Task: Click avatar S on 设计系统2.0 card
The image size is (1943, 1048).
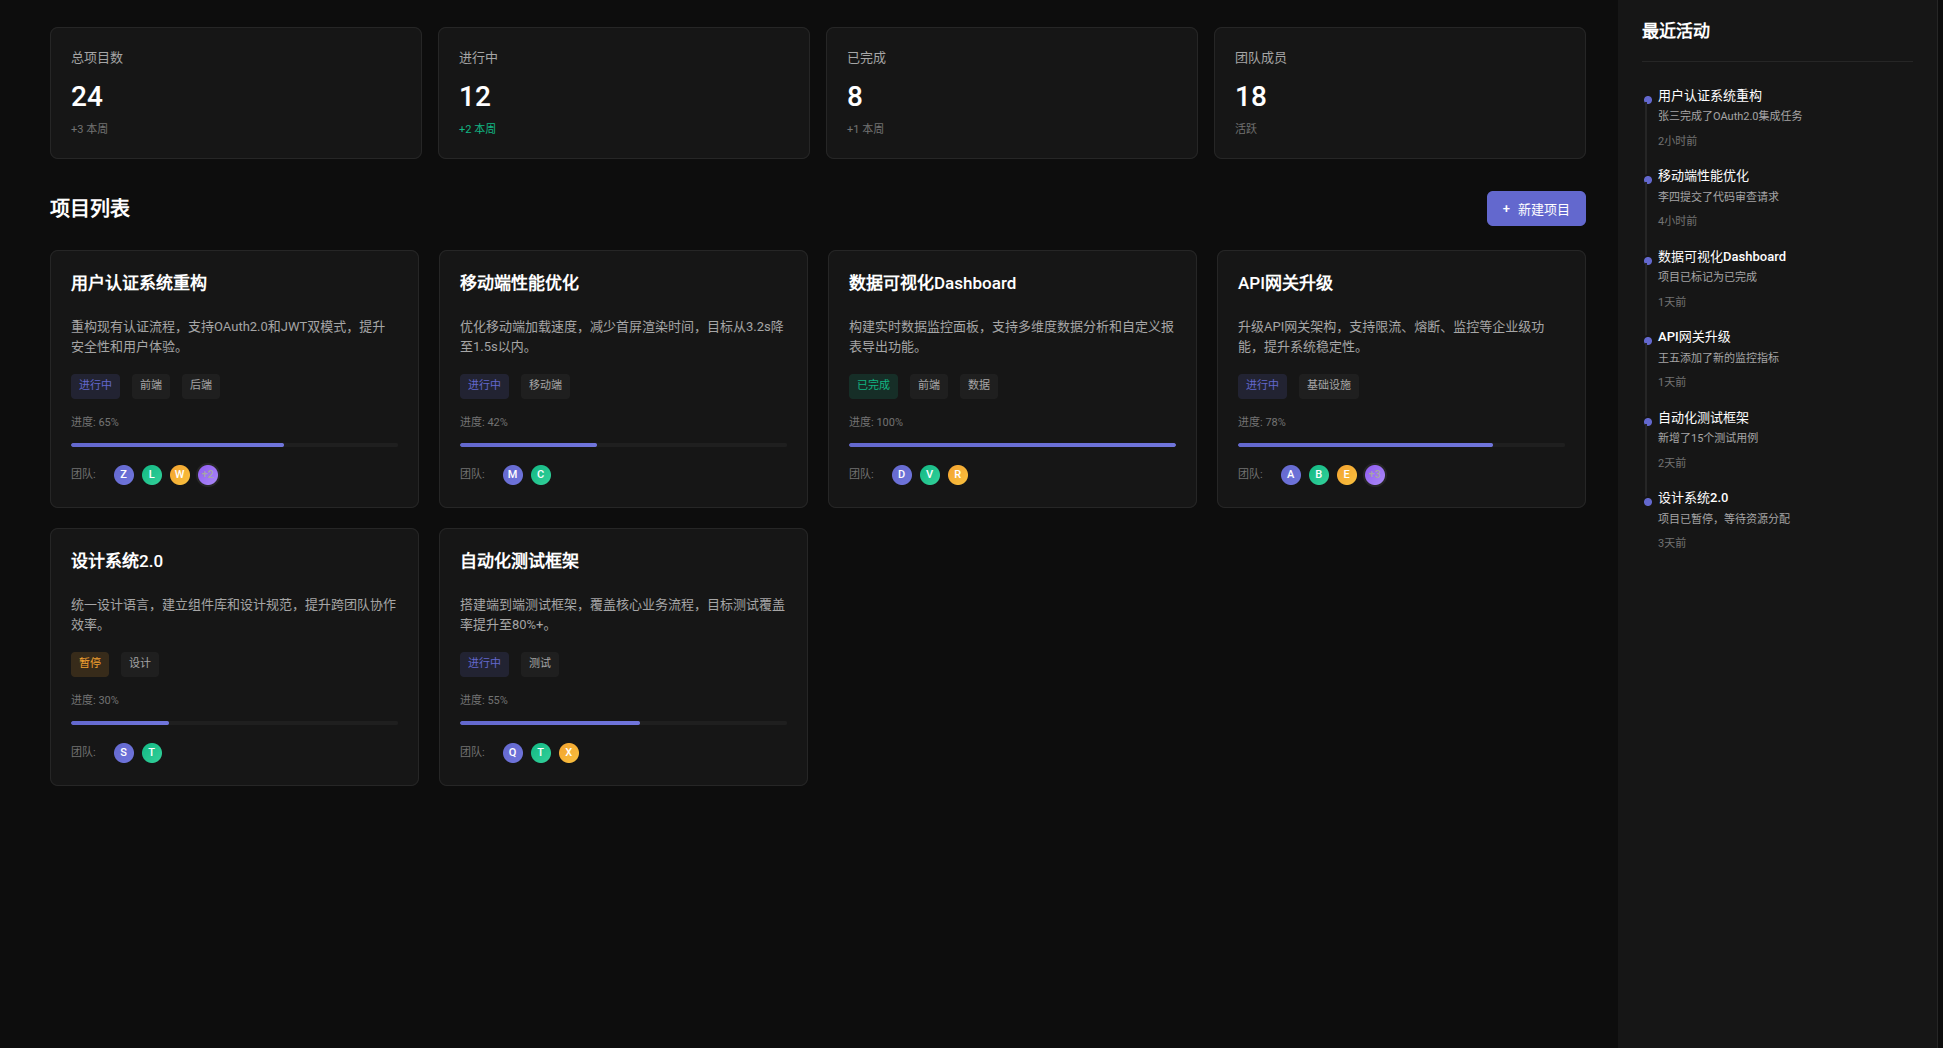Action: (x=124, y=753)
